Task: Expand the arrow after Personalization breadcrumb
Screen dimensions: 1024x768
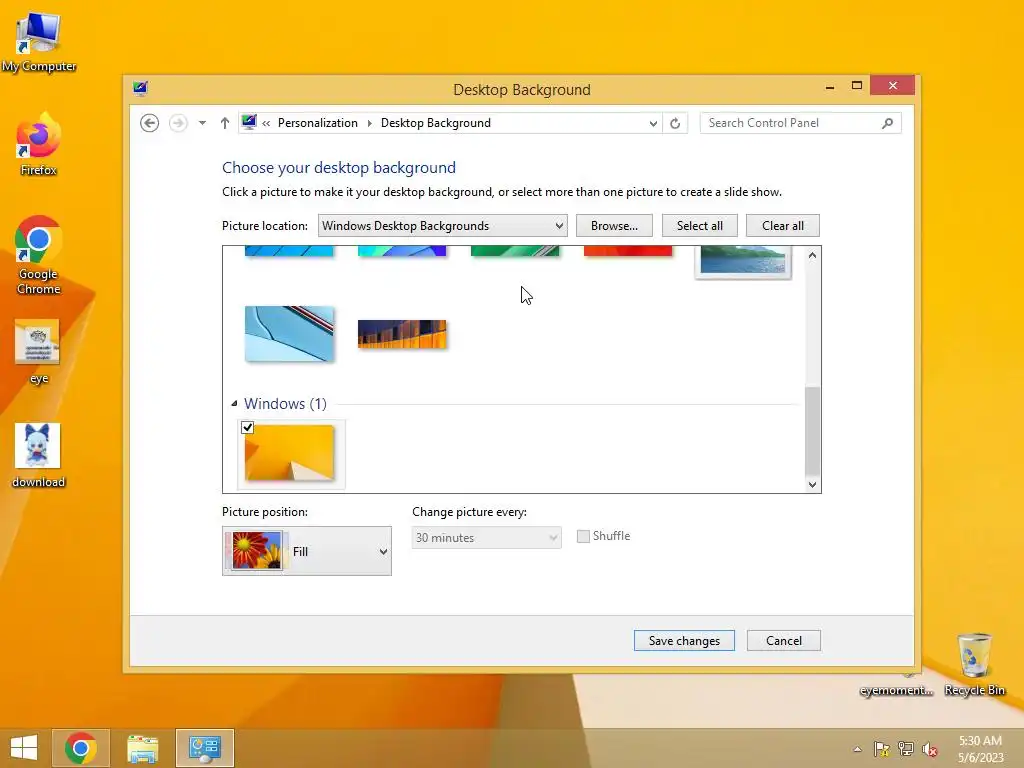Action: pos(370,123)
